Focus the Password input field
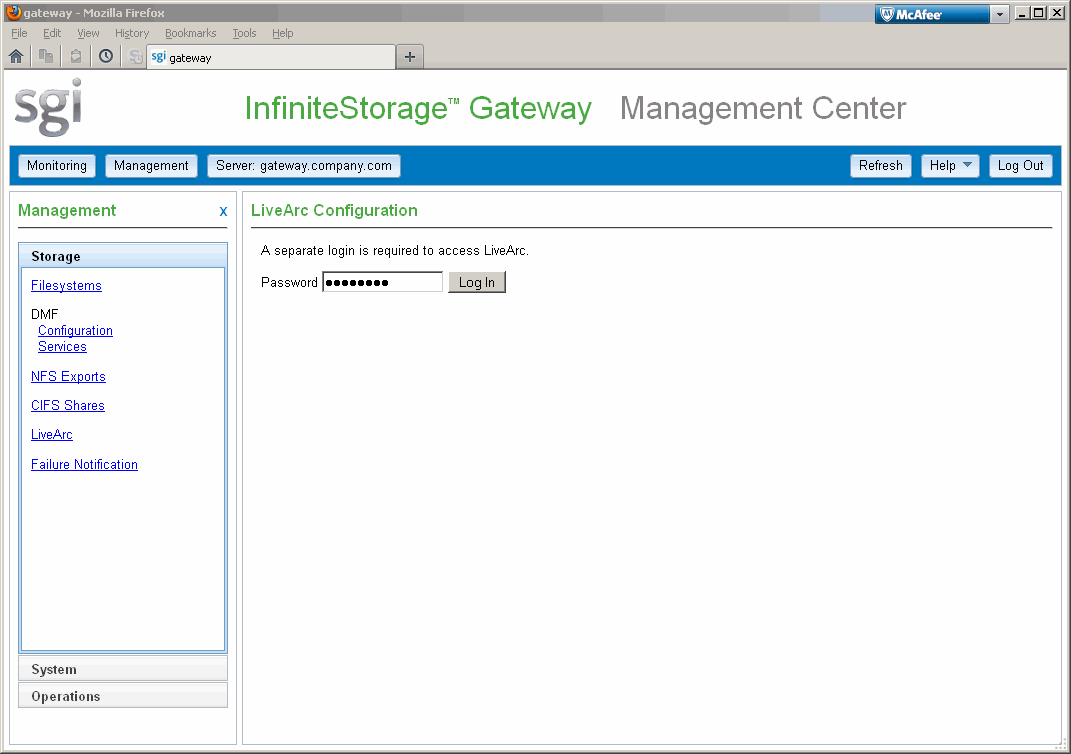 382,282
